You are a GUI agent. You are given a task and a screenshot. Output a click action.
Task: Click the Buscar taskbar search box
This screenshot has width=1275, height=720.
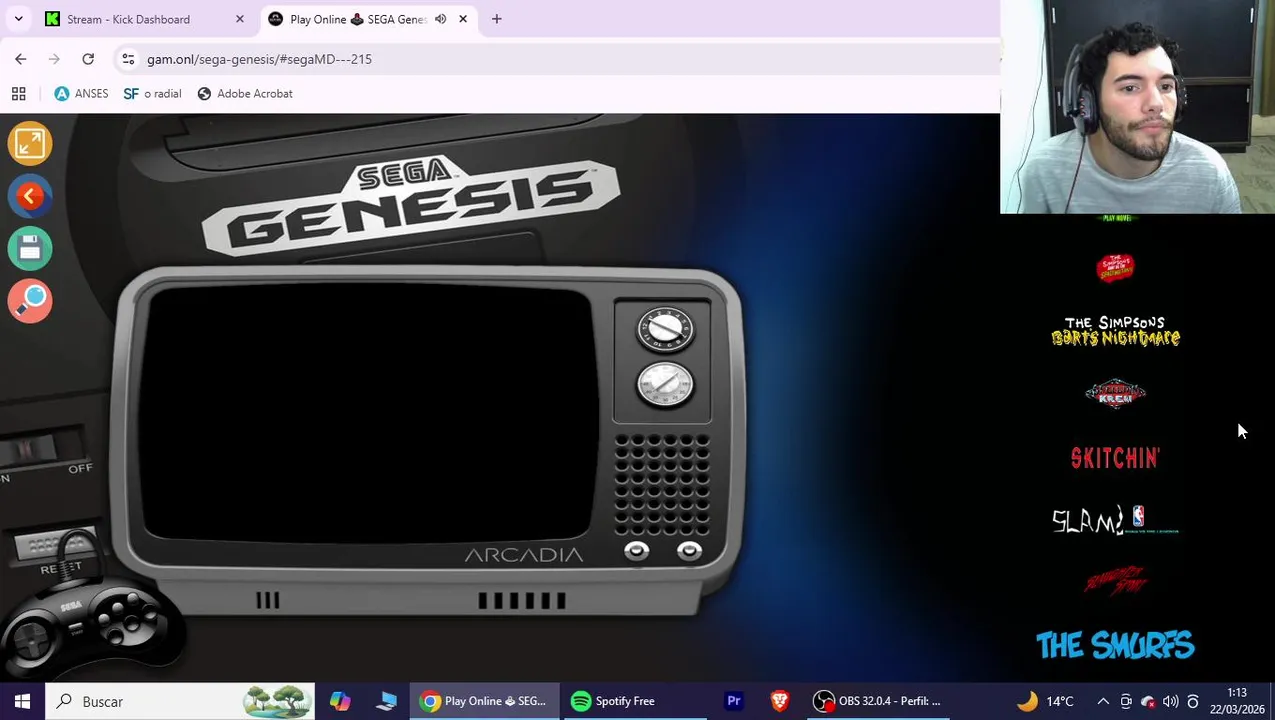click(x=181, y=701)
